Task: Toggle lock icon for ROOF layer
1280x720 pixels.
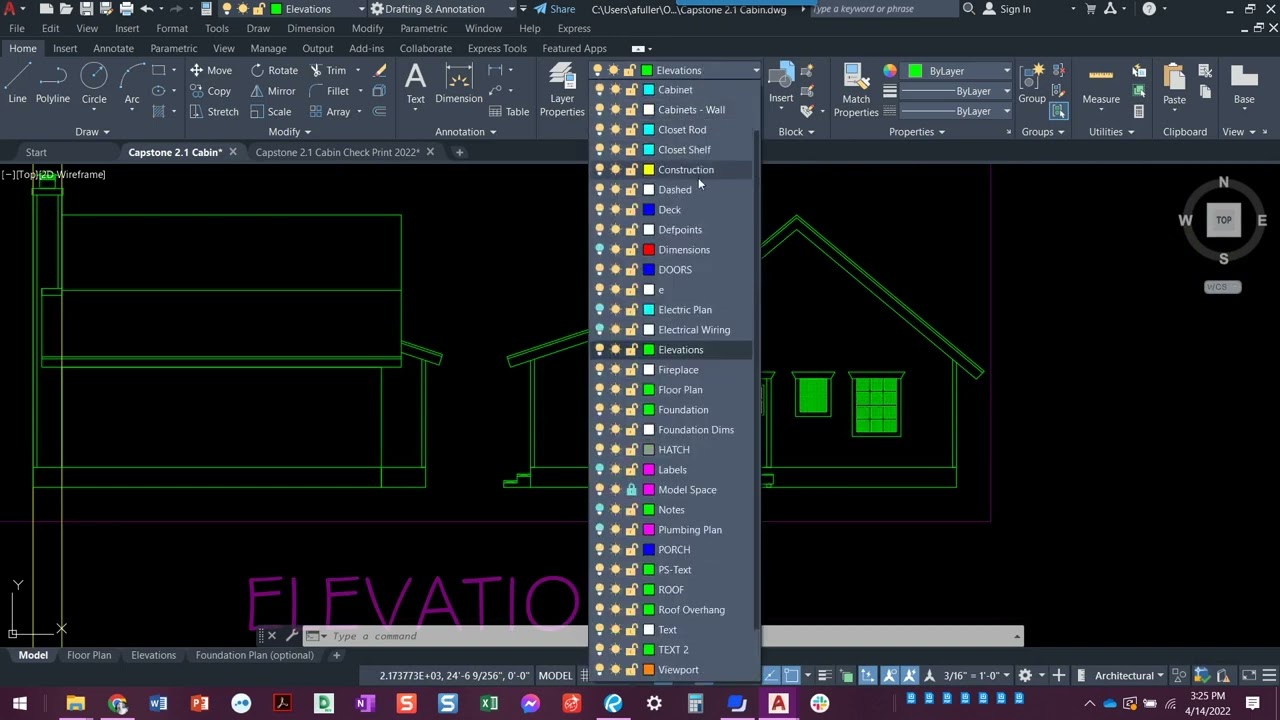Action: coord(631,590)
